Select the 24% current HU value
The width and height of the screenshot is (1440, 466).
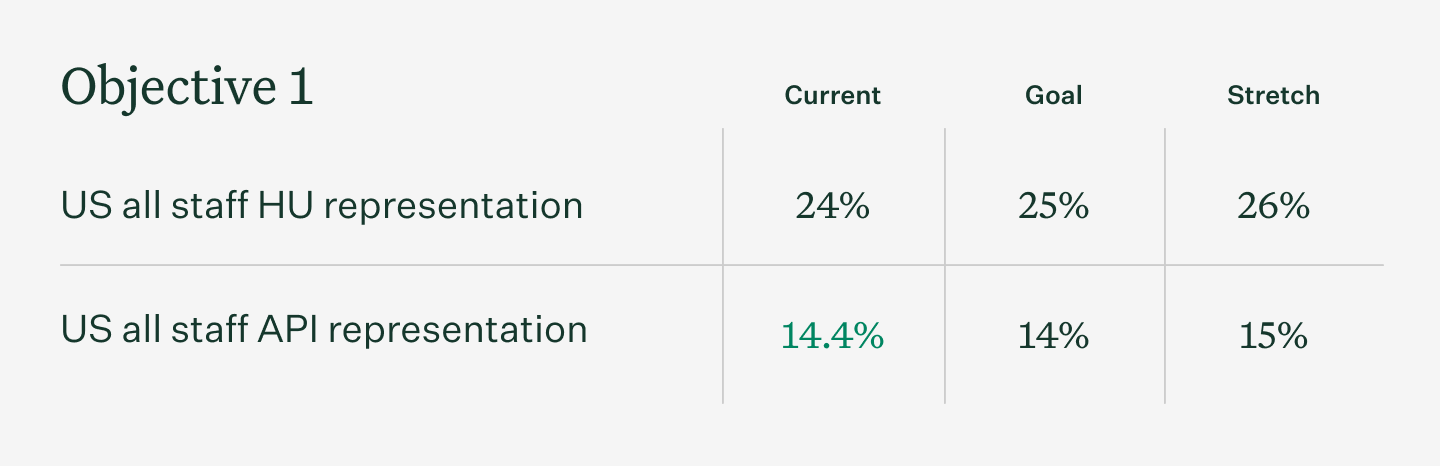click(832, 206)
